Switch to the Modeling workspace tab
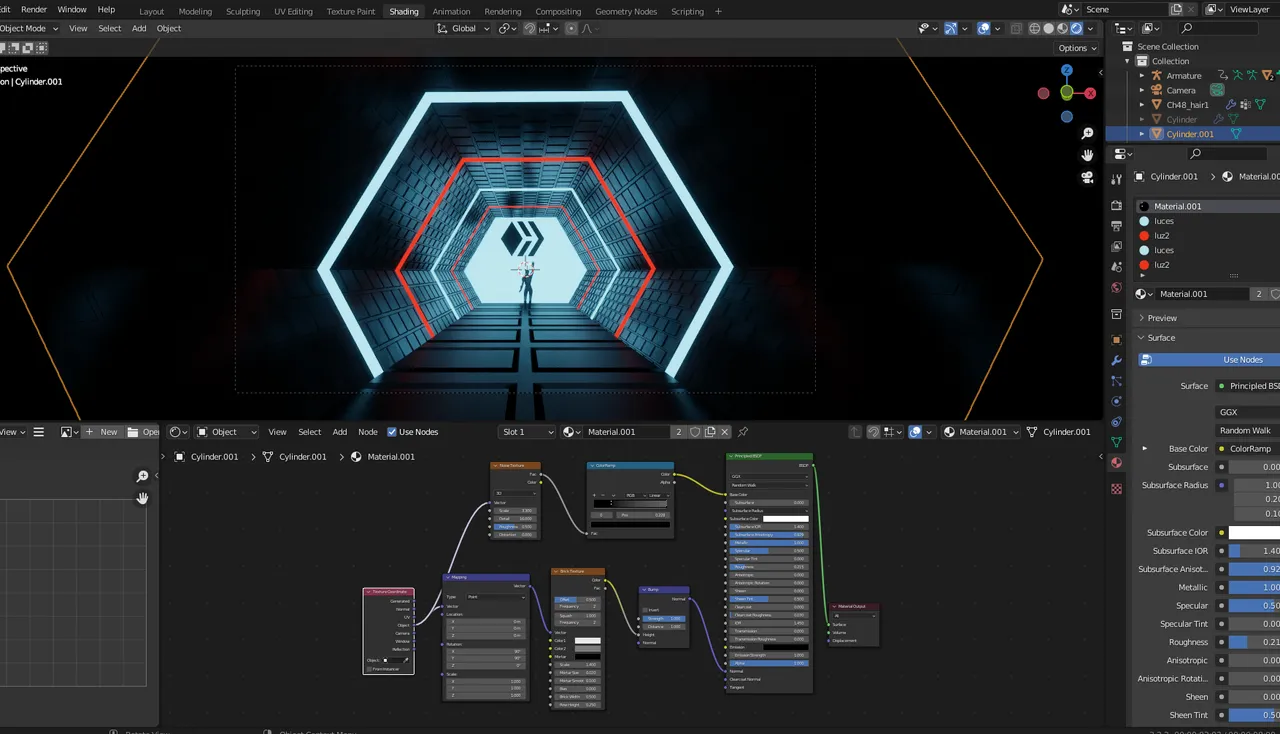The width and height of the screenshot is (1280, 734). click(x=195, y=11)
